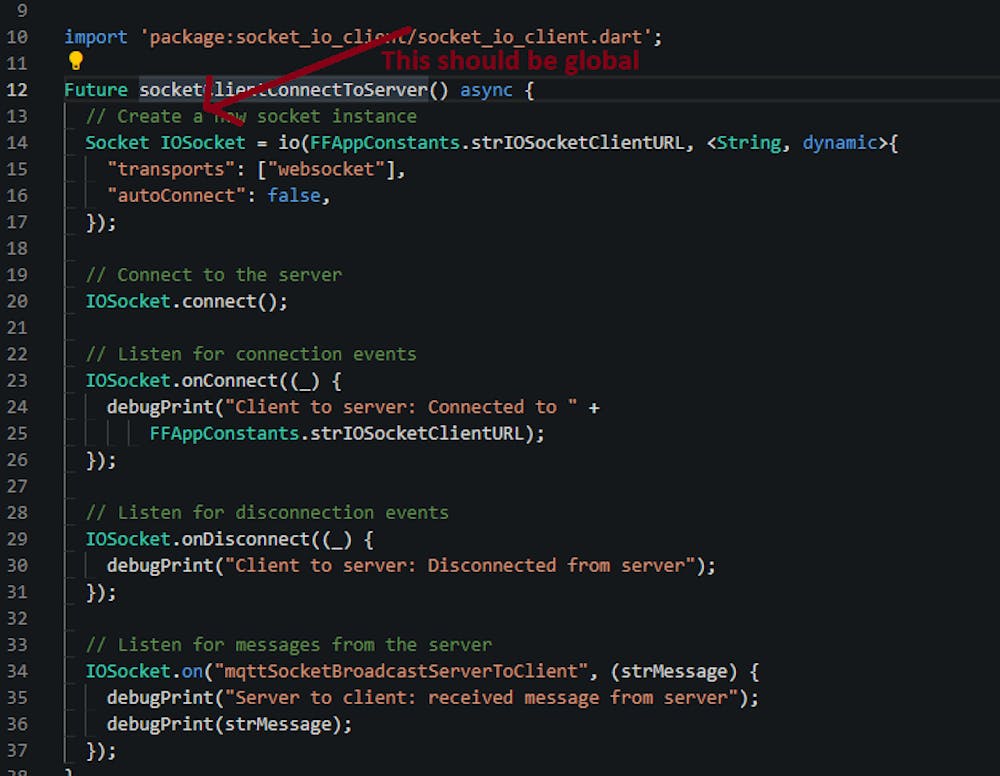Click line number 34 in the gutter
Viewport: 1000px width, 776px height.
click(17, 672)
